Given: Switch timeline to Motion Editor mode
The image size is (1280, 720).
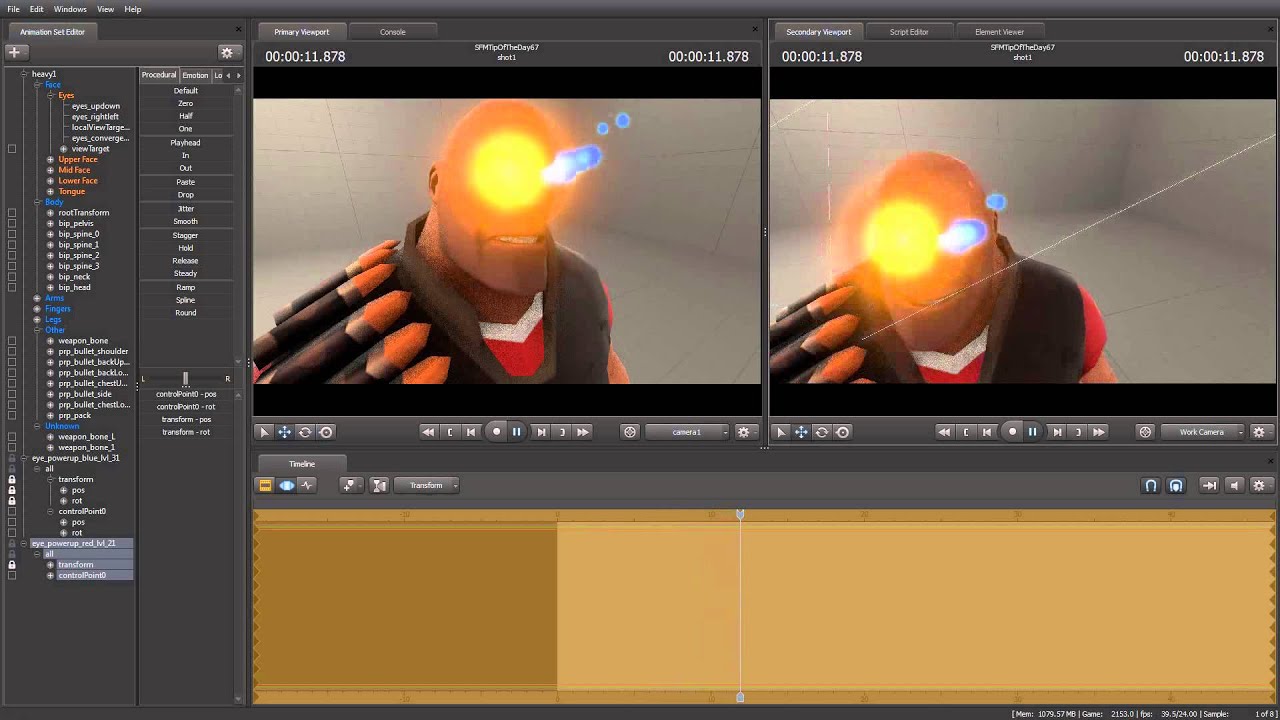Looking at the screenshot, I should click(287, 485).
